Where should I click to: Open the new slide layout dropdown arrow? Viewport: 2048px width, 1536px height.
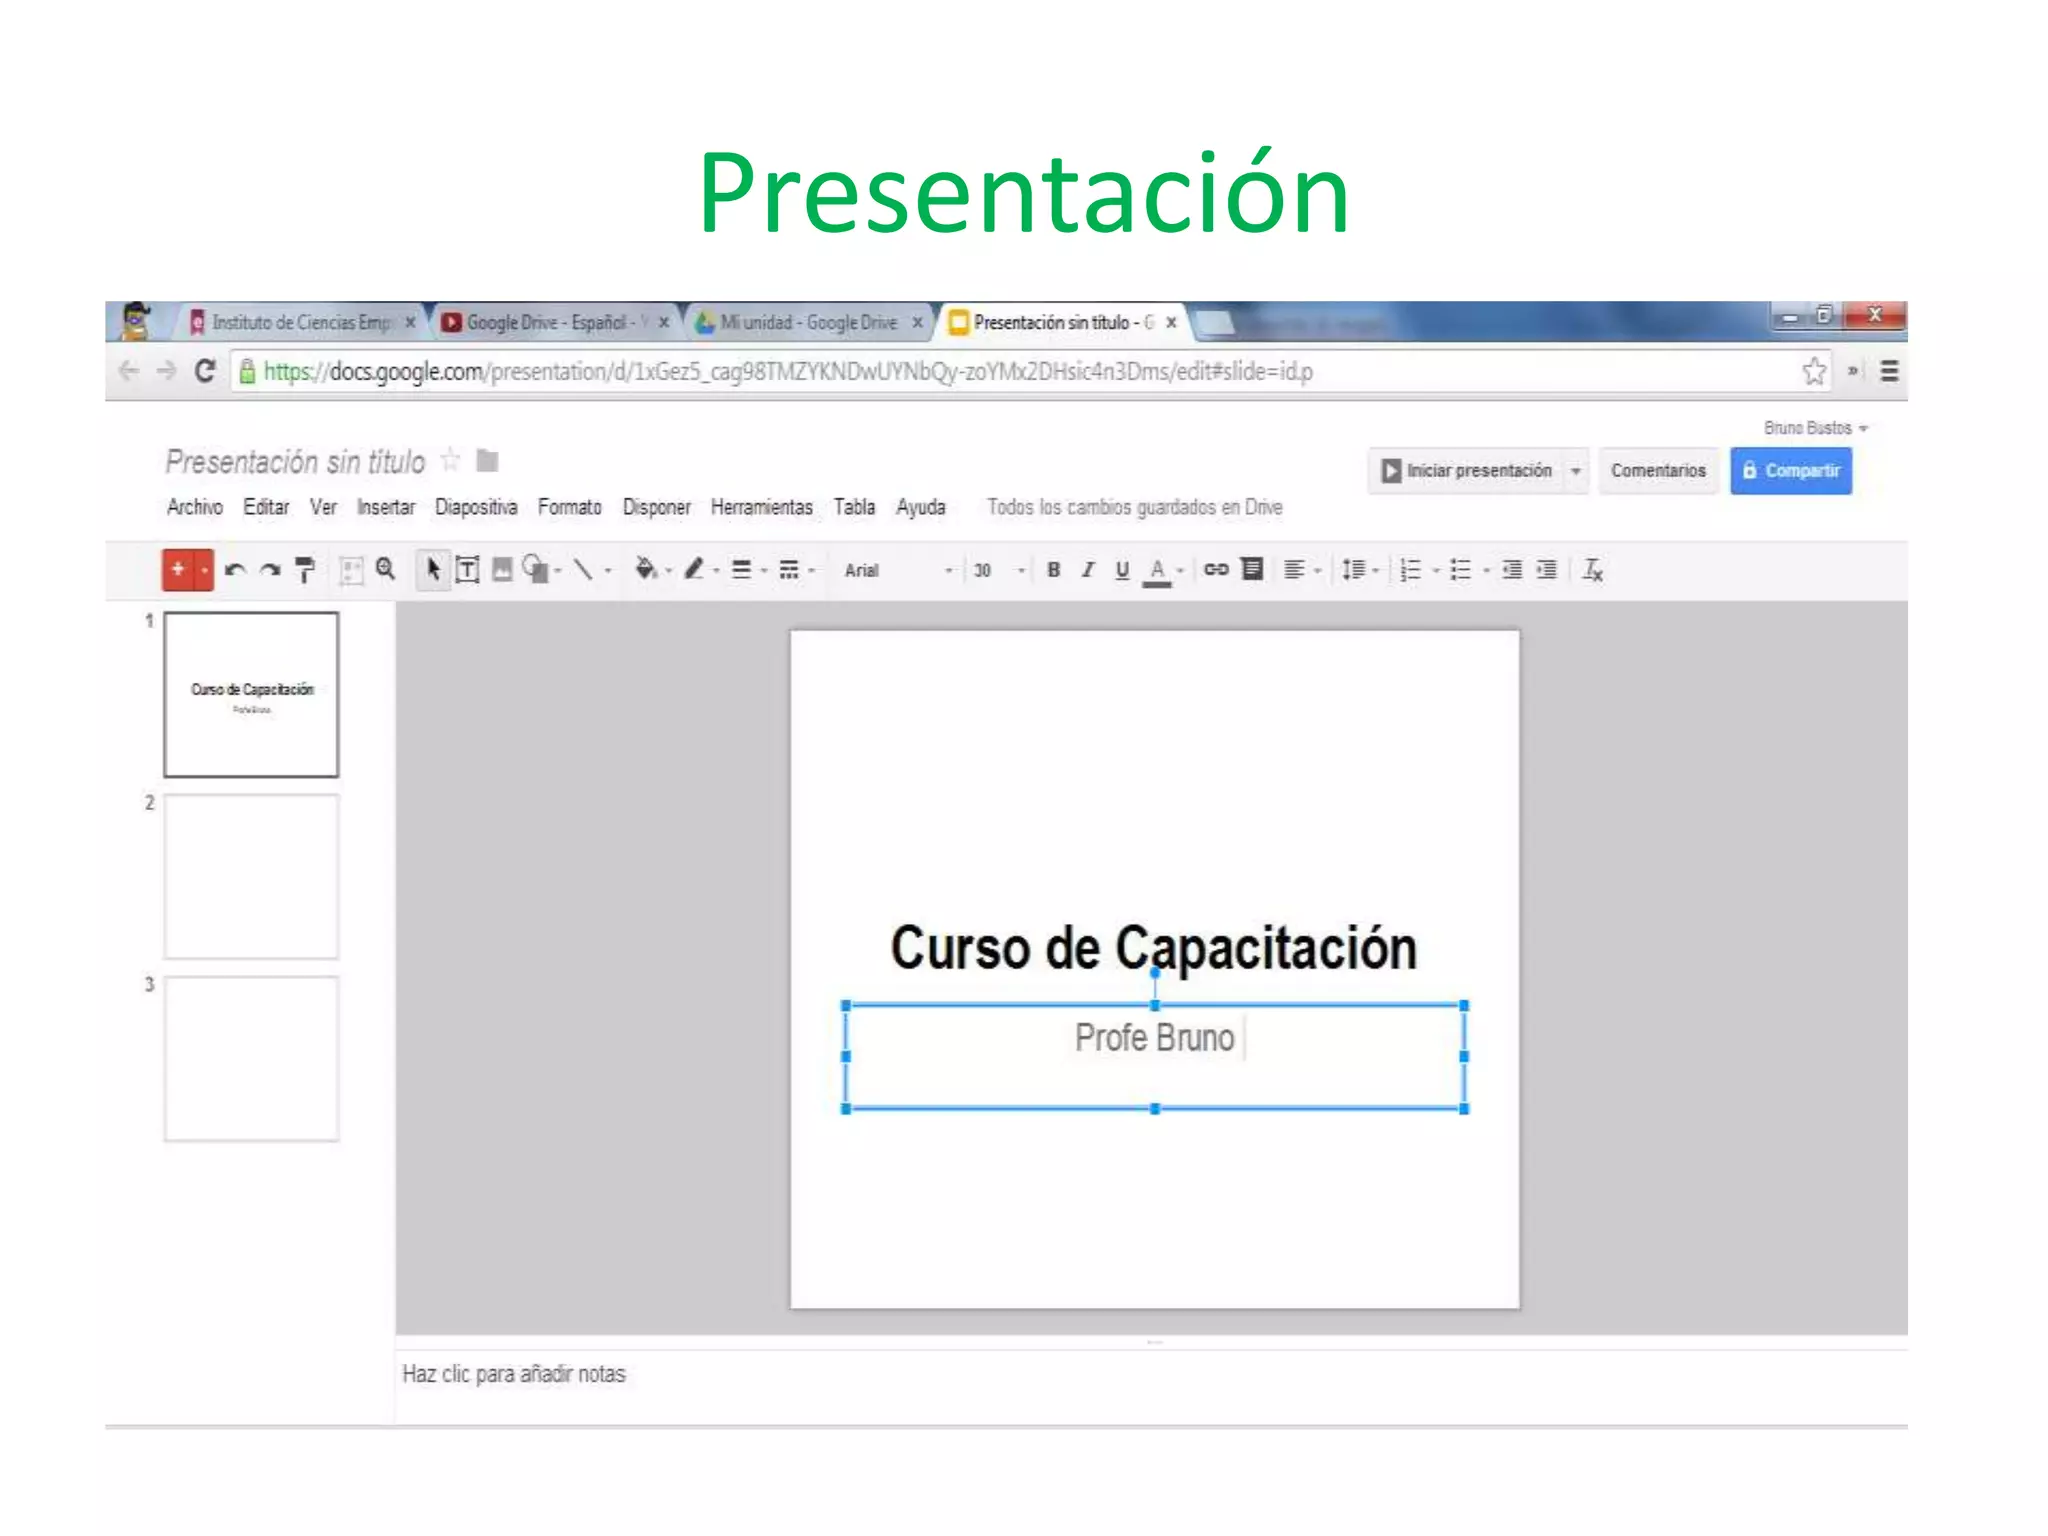[204, 570]
